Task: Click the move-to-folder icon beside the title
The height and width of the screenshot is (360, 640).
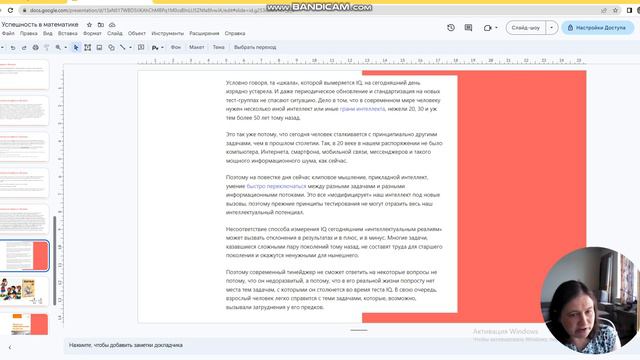Action: 100,25
